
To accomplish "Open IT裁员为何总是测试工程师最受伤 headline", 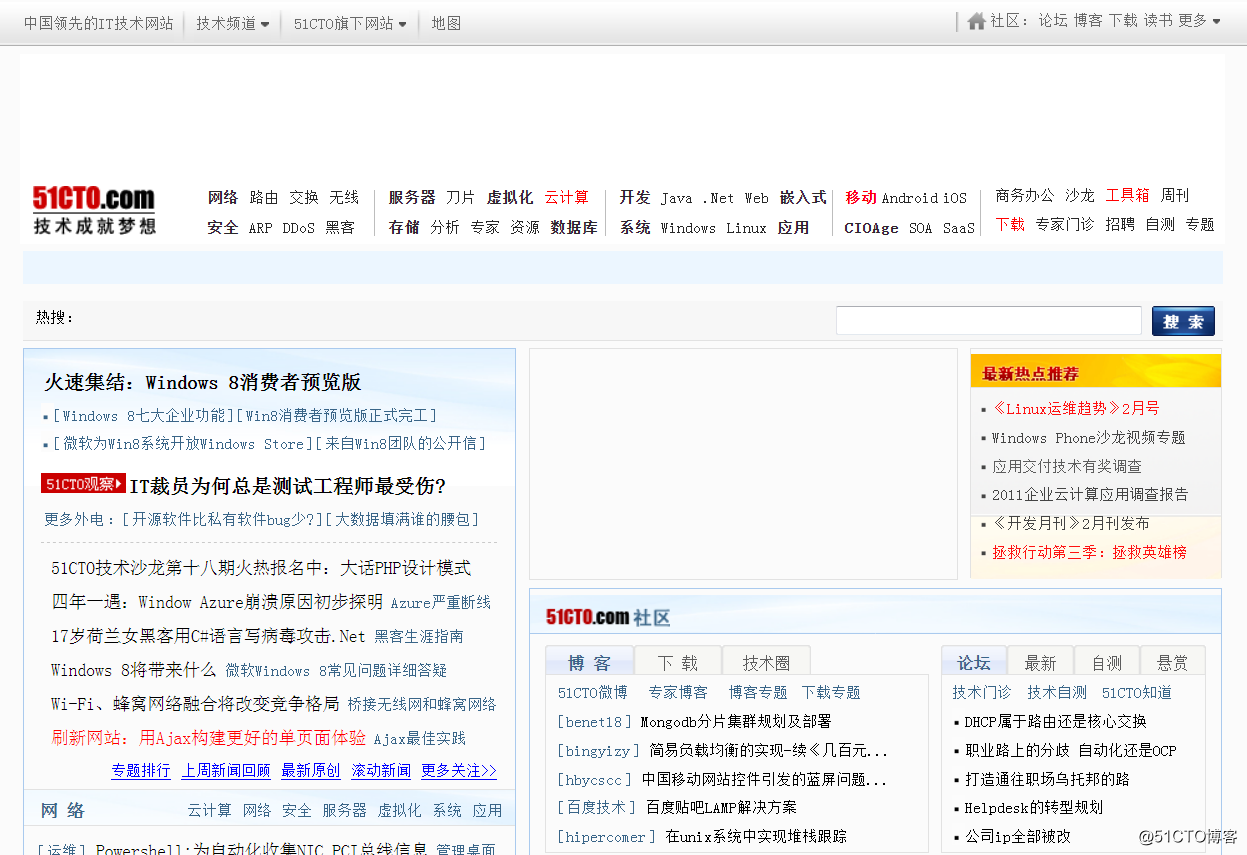I will [288, 486].
